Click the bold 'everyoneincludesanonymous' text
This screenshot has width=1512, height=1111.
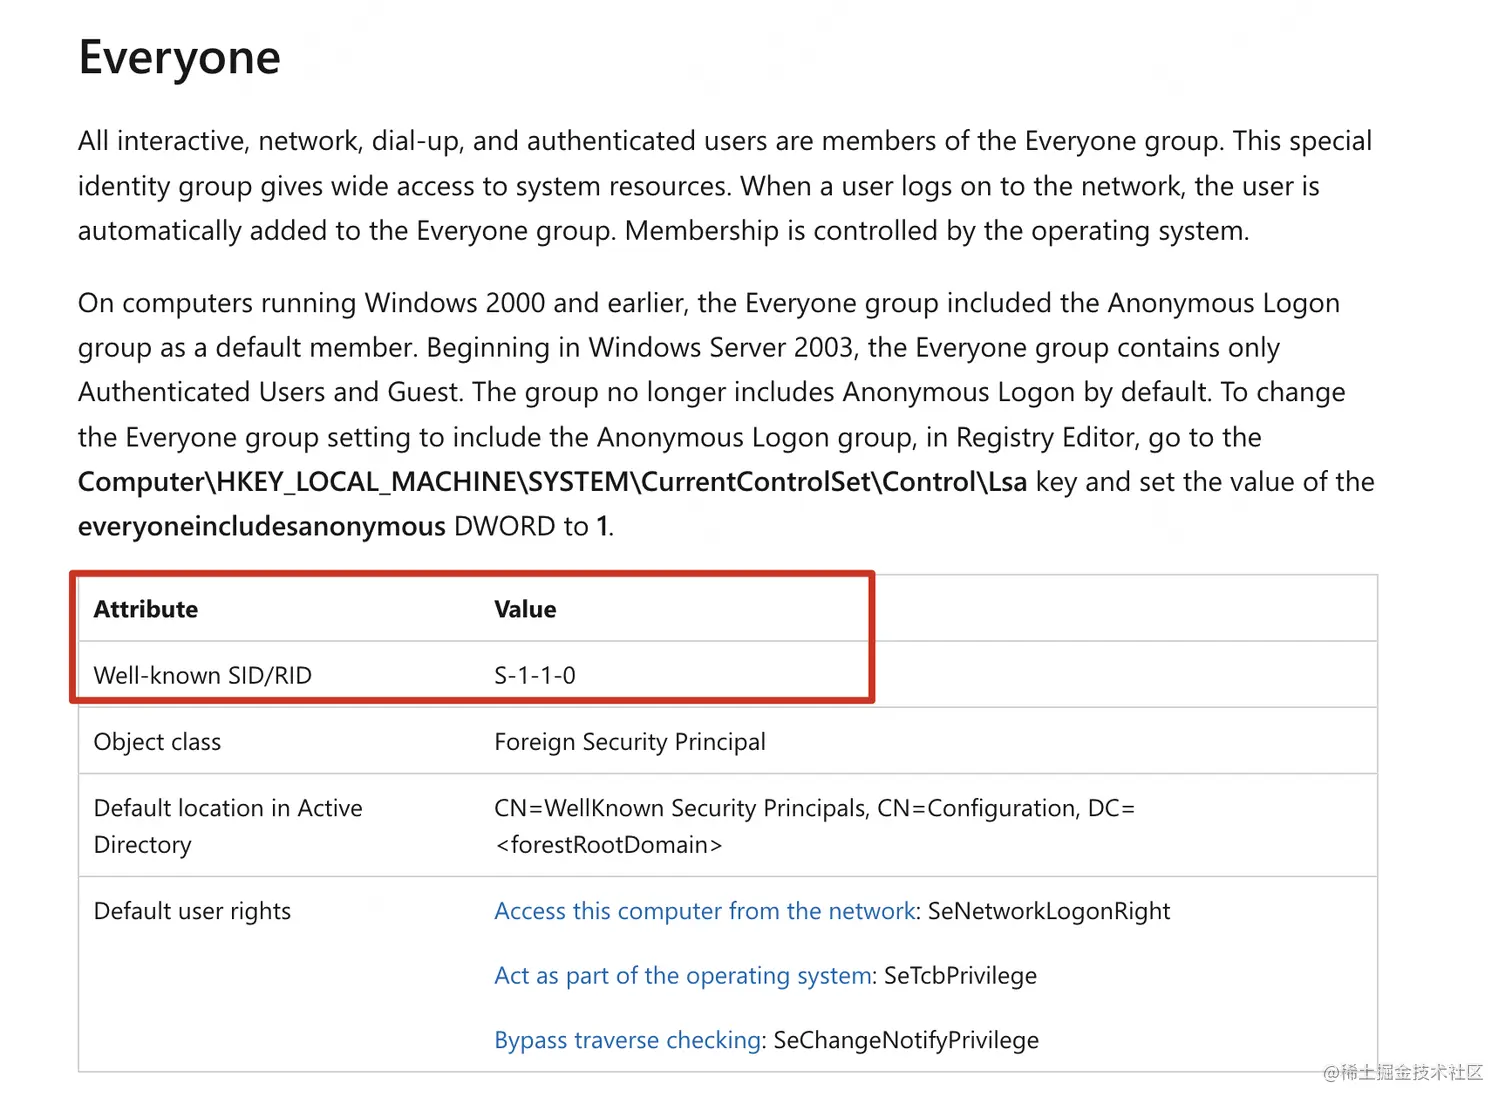tap(262, 526)
